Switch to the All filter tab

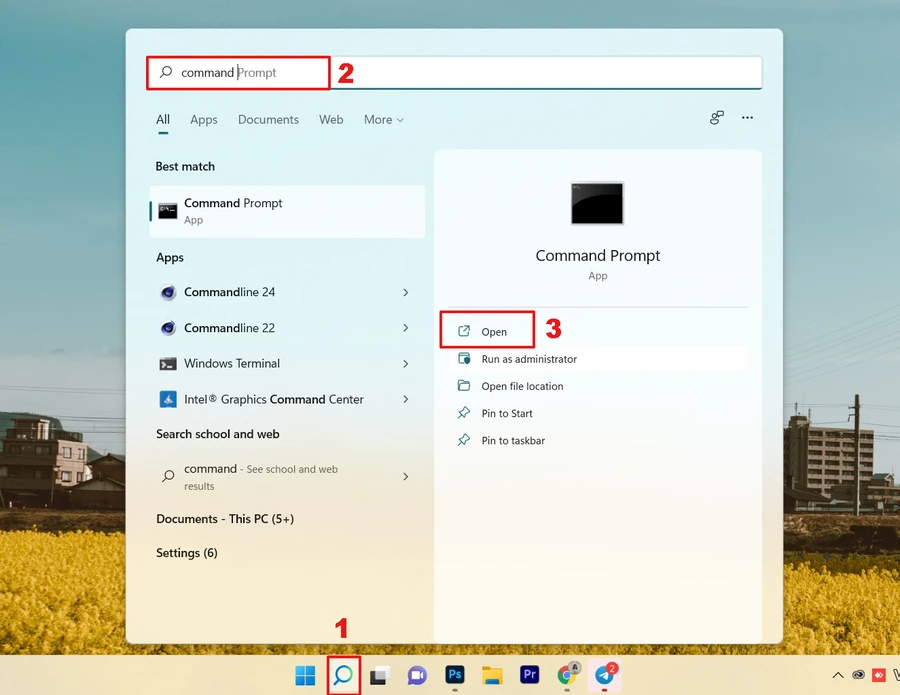click(163, 119)
